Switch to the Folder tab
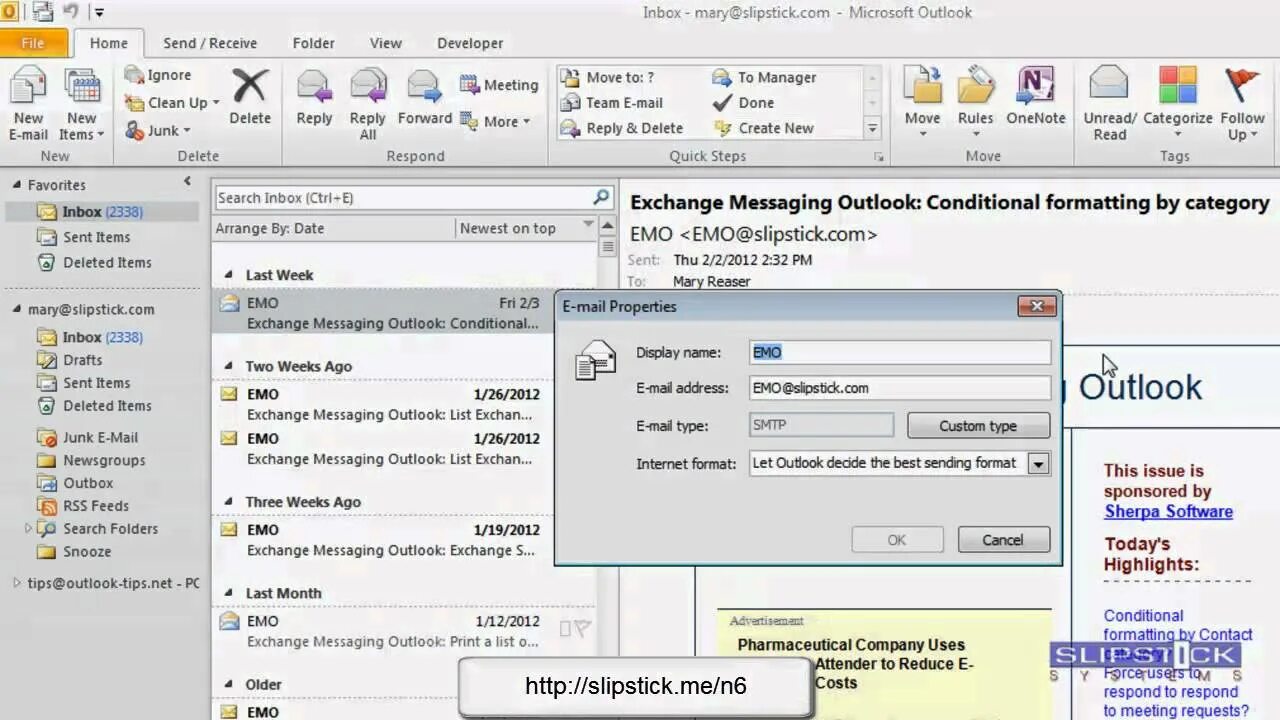 pos(313,43)
